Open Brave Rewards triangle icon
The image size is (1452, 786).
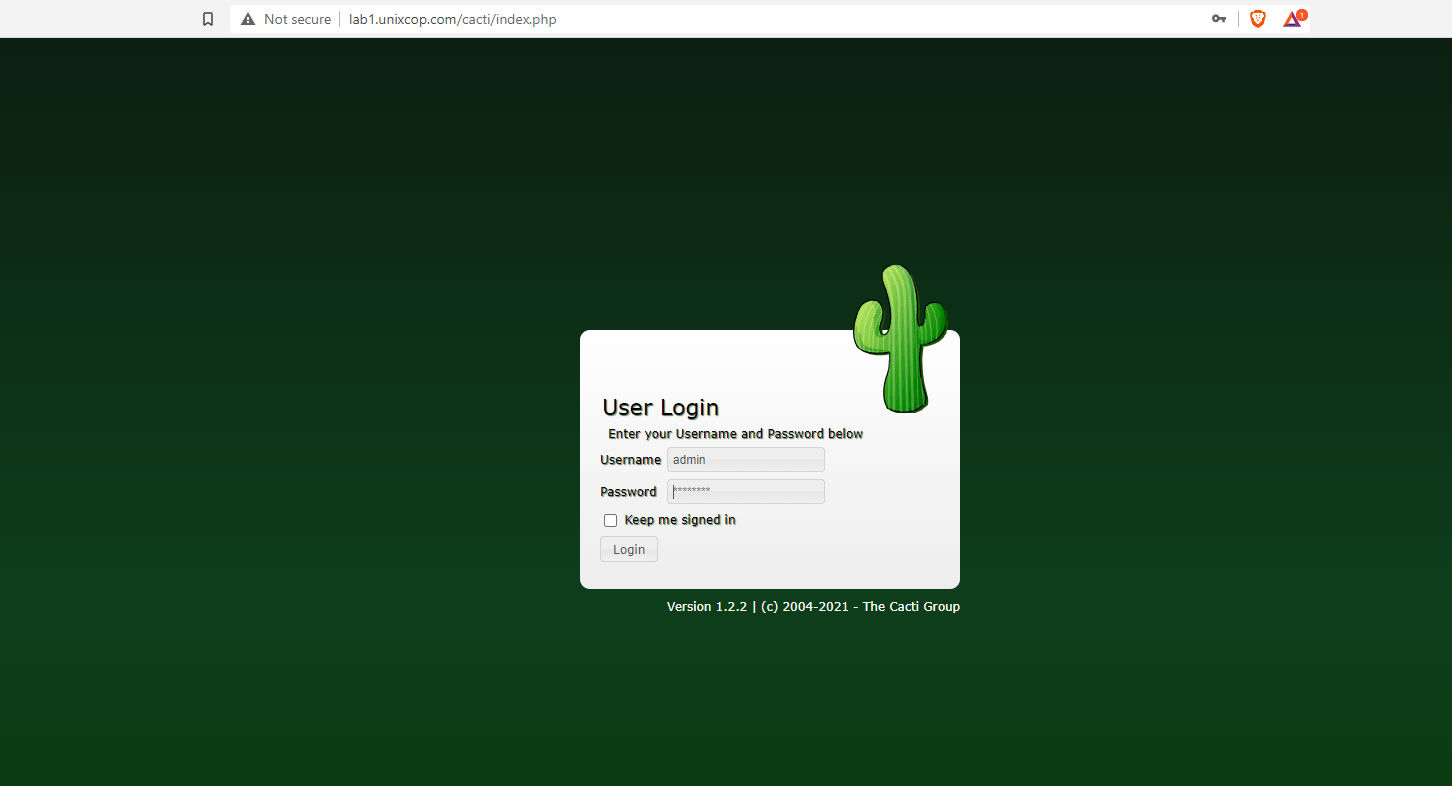[x=1294, y=18]
